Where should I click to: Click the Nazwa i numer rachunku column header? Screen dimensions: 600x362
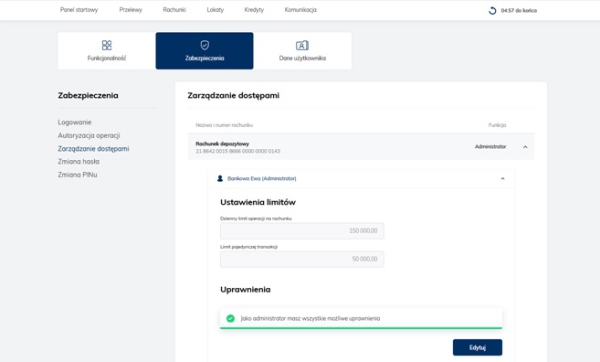click(x=224, y=125)
